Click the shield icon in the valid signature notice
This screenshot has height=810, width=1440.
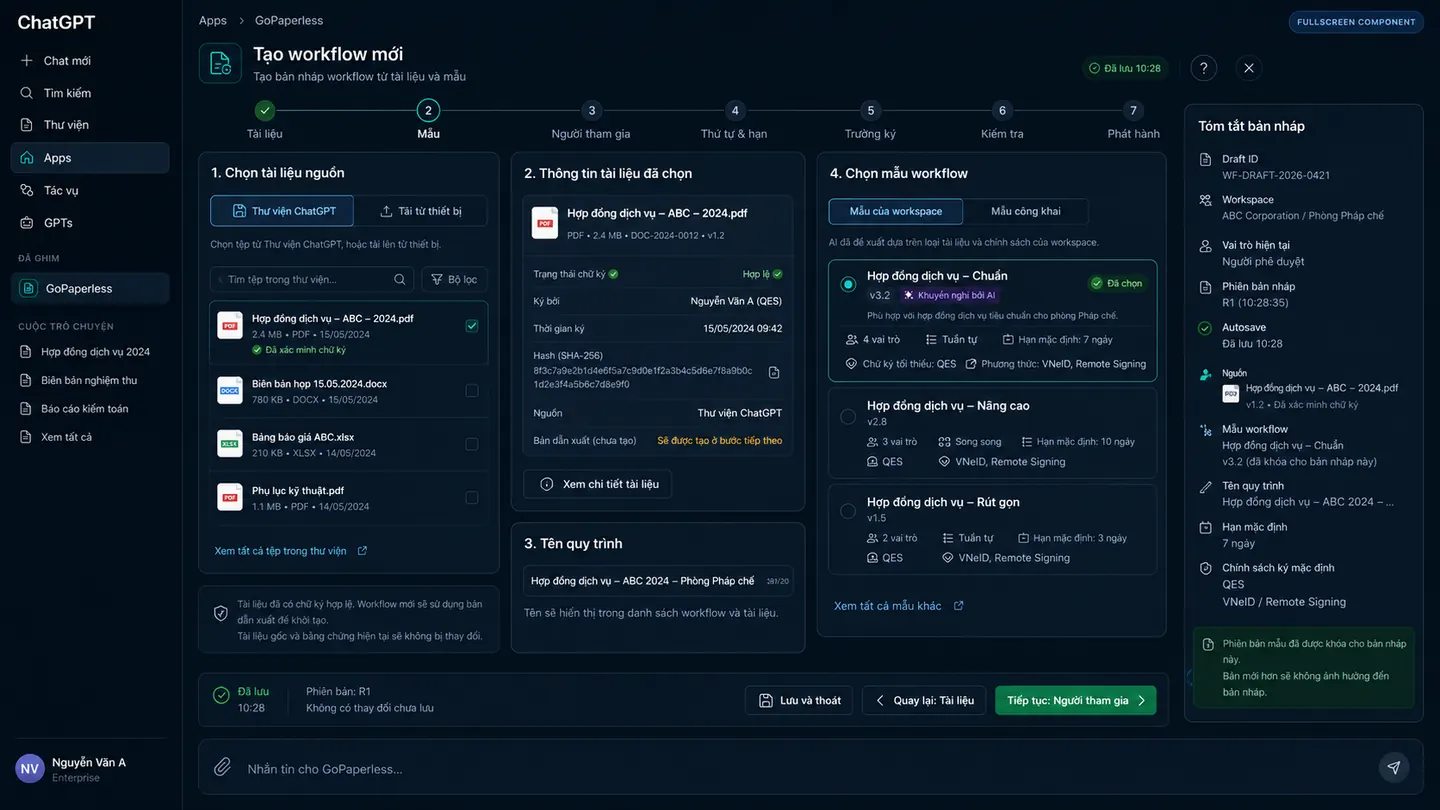click(221, 612)
